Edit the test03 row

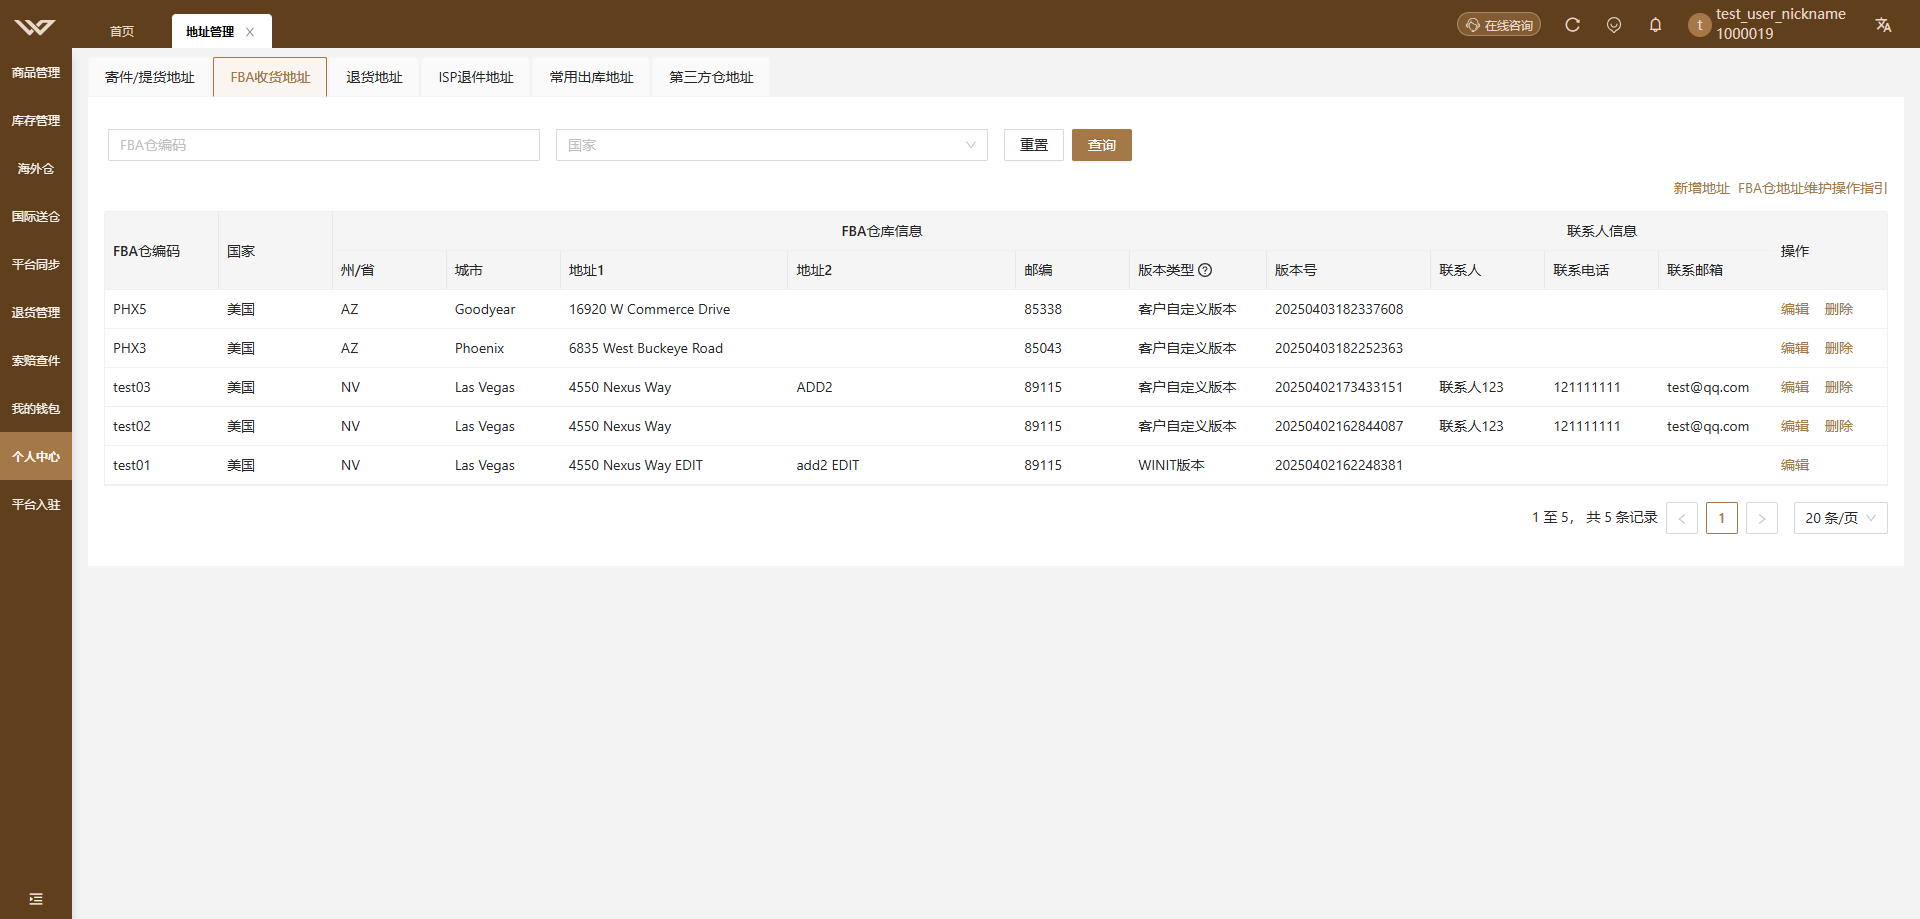[x=1795, y=387]
